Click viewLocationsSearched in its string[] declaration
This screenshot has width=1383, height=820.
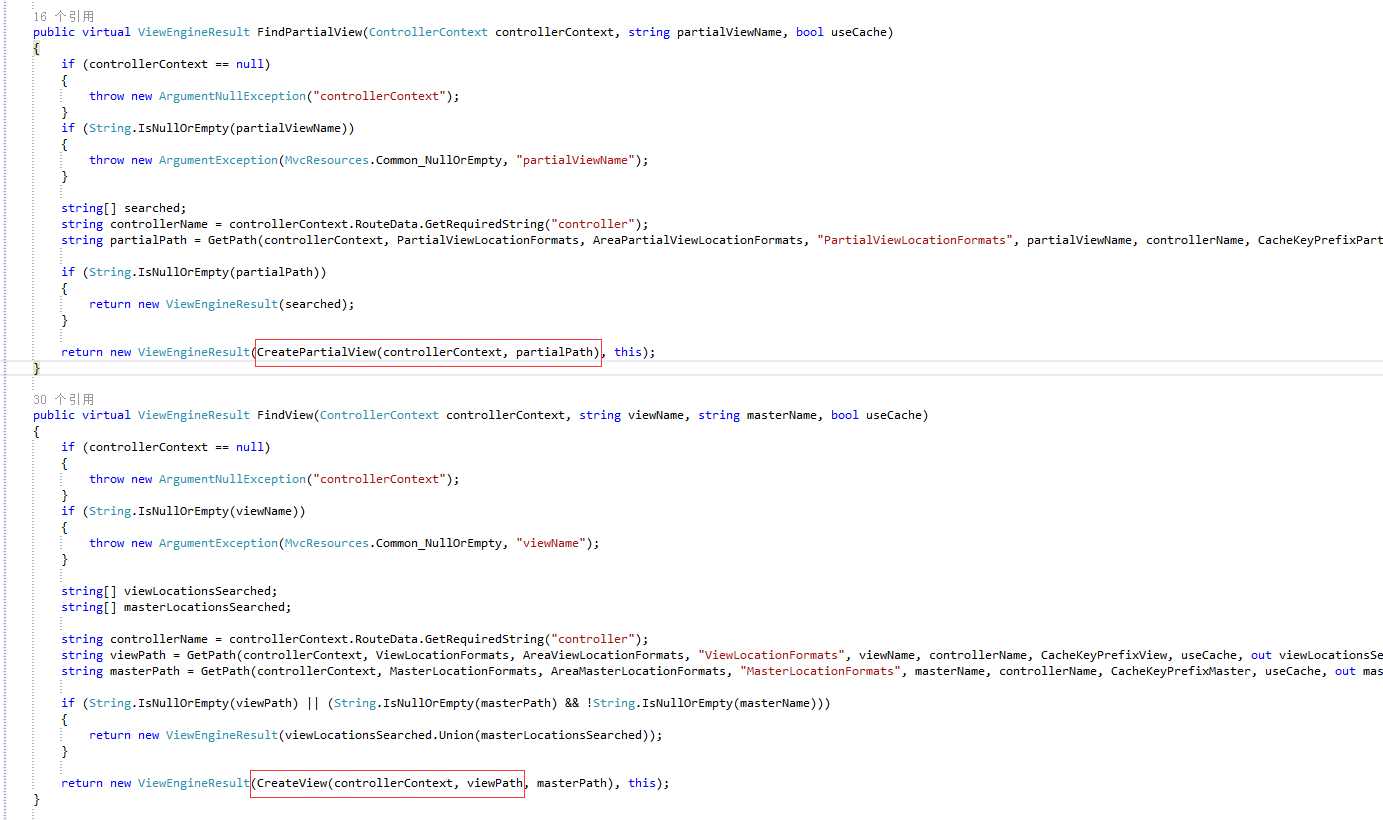197,591
